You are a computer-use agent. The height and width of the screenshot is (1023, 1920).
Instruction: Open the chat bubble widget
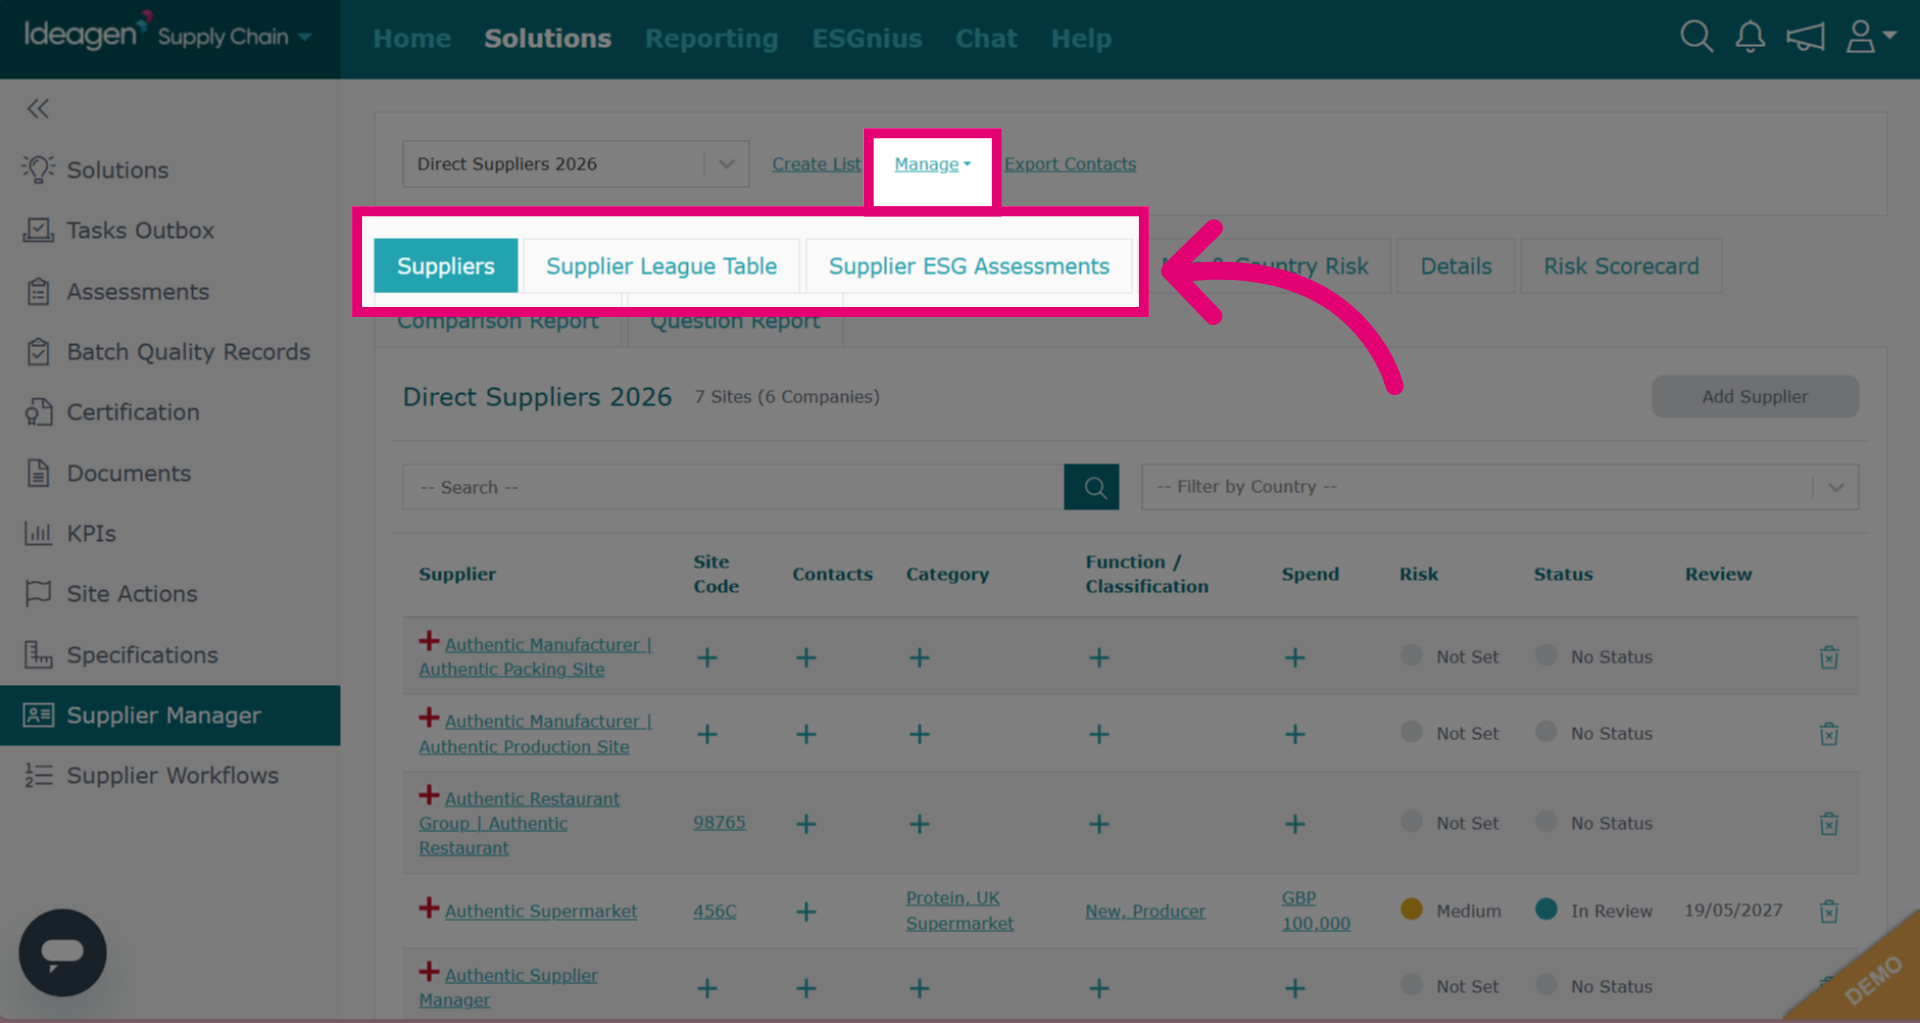[62, 952]
